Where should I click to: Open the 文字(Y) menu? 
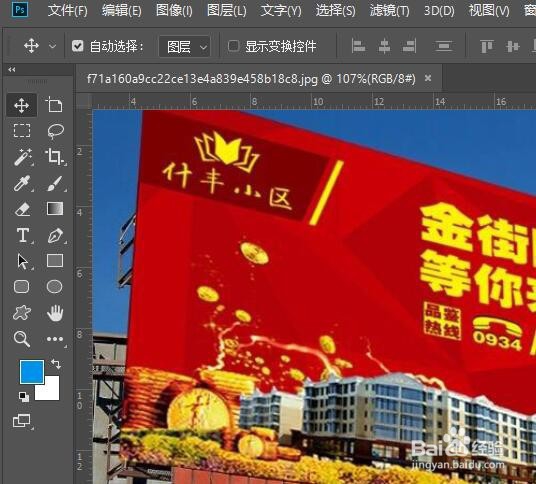click(281, 11)
